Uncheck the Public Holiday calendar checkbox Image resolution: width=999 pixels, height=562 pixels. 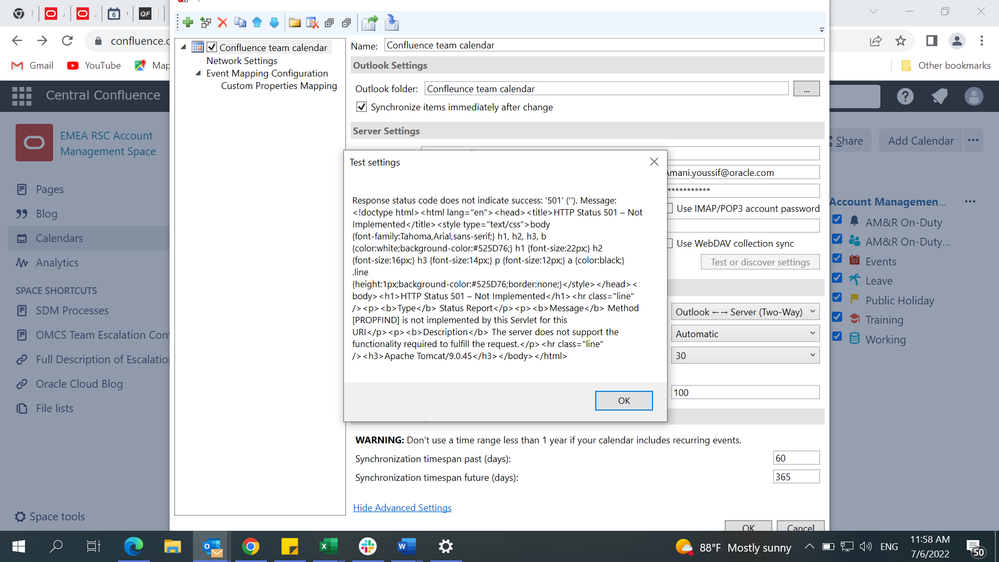click(837, 298)
